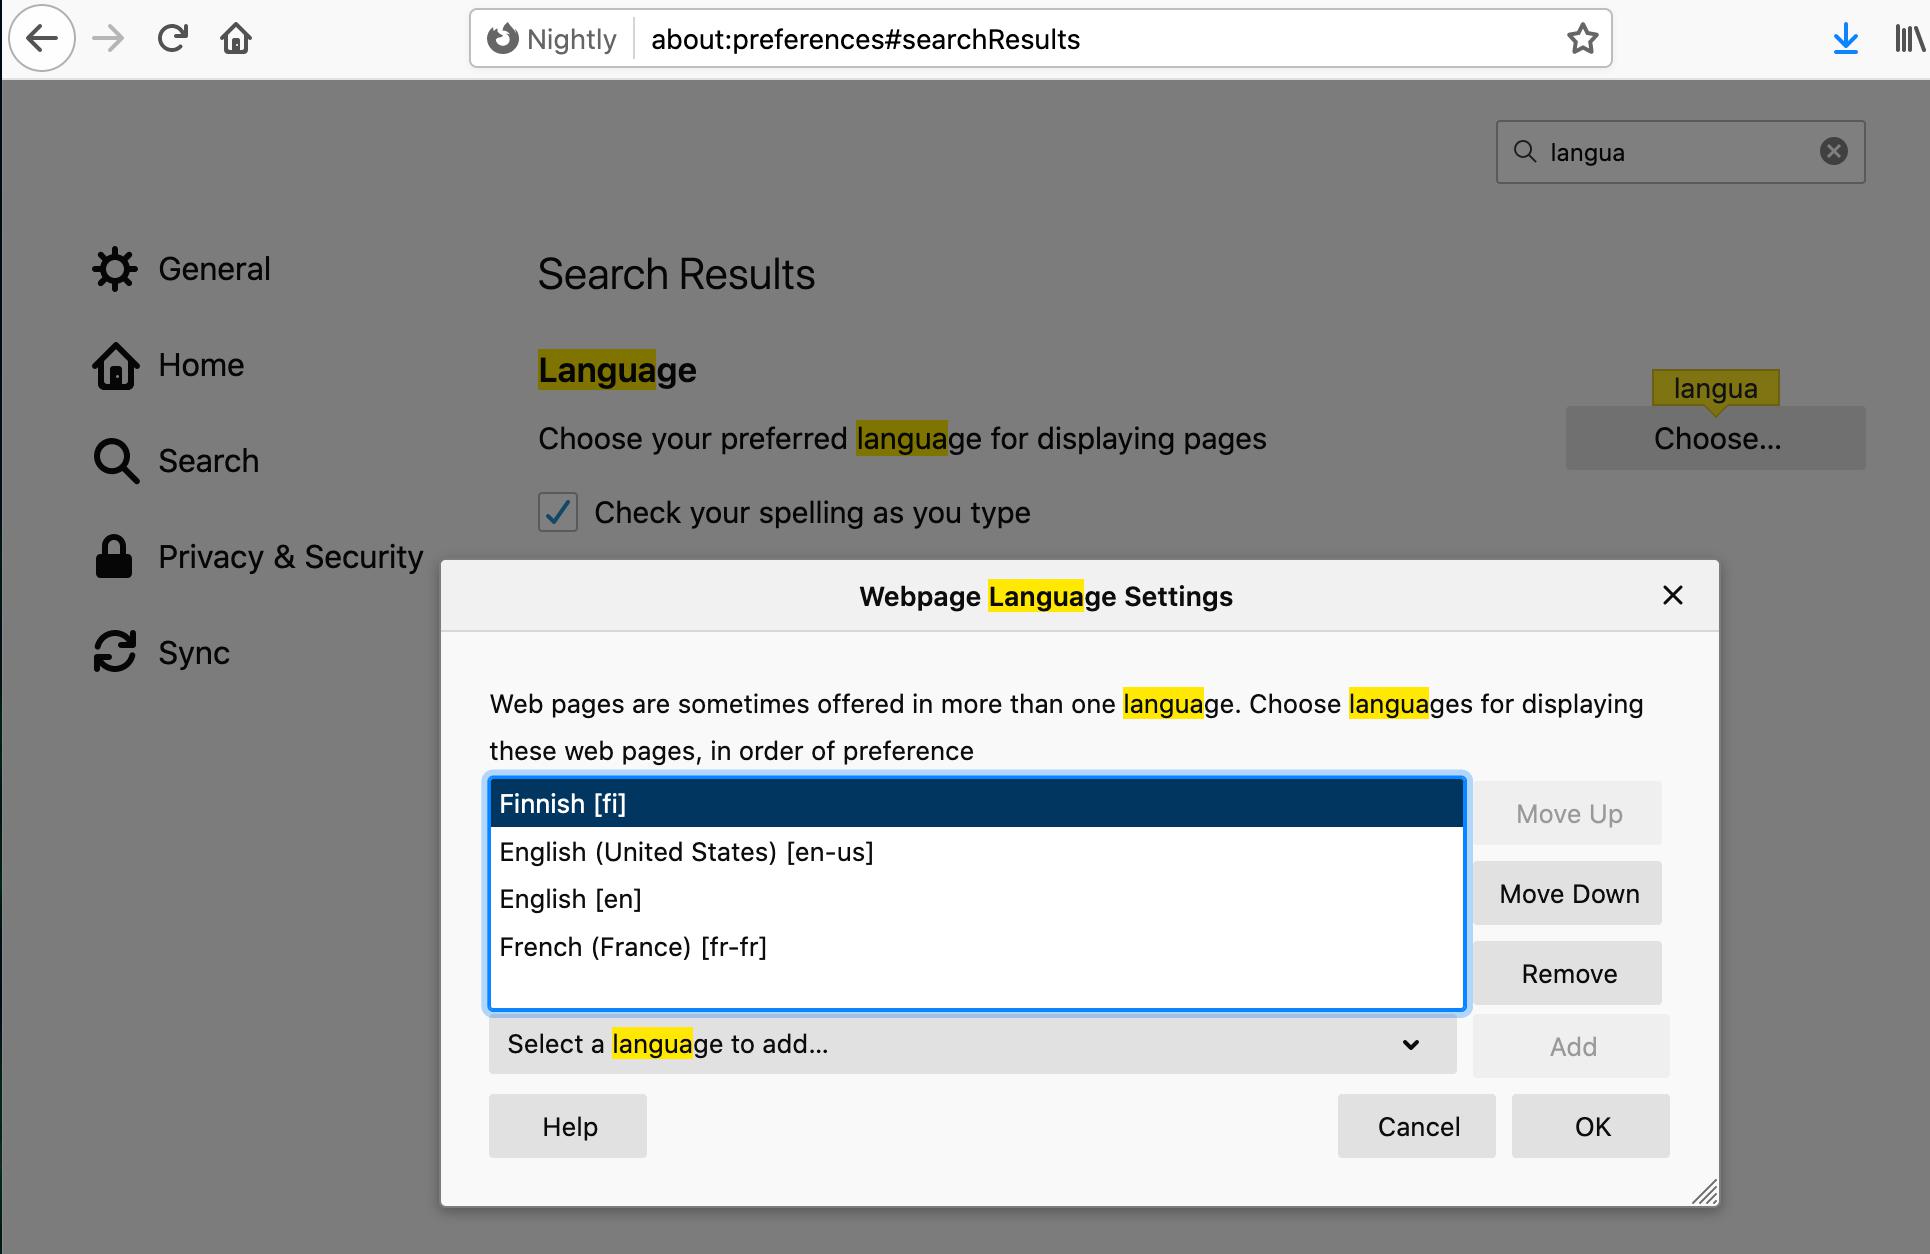Reload the current page
The height and width of the screenshot is (1254, 1930).
coord(172,38)
